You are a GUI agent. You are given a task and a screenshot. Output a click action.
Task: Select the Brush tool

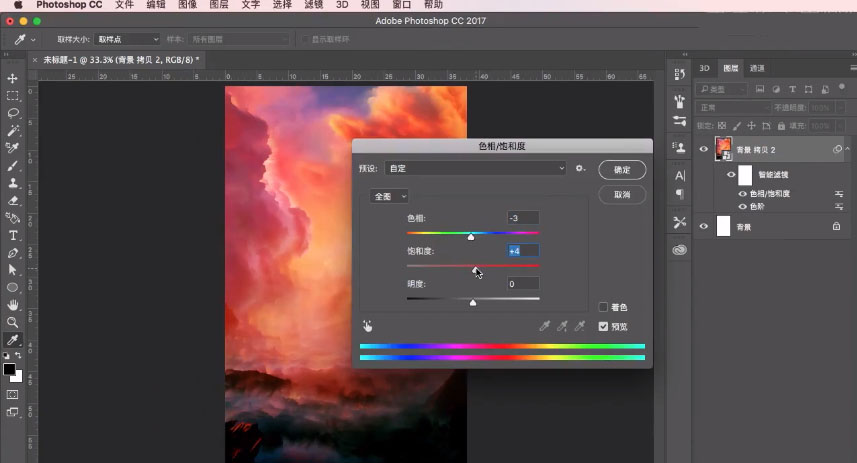[x=13, y=166]
